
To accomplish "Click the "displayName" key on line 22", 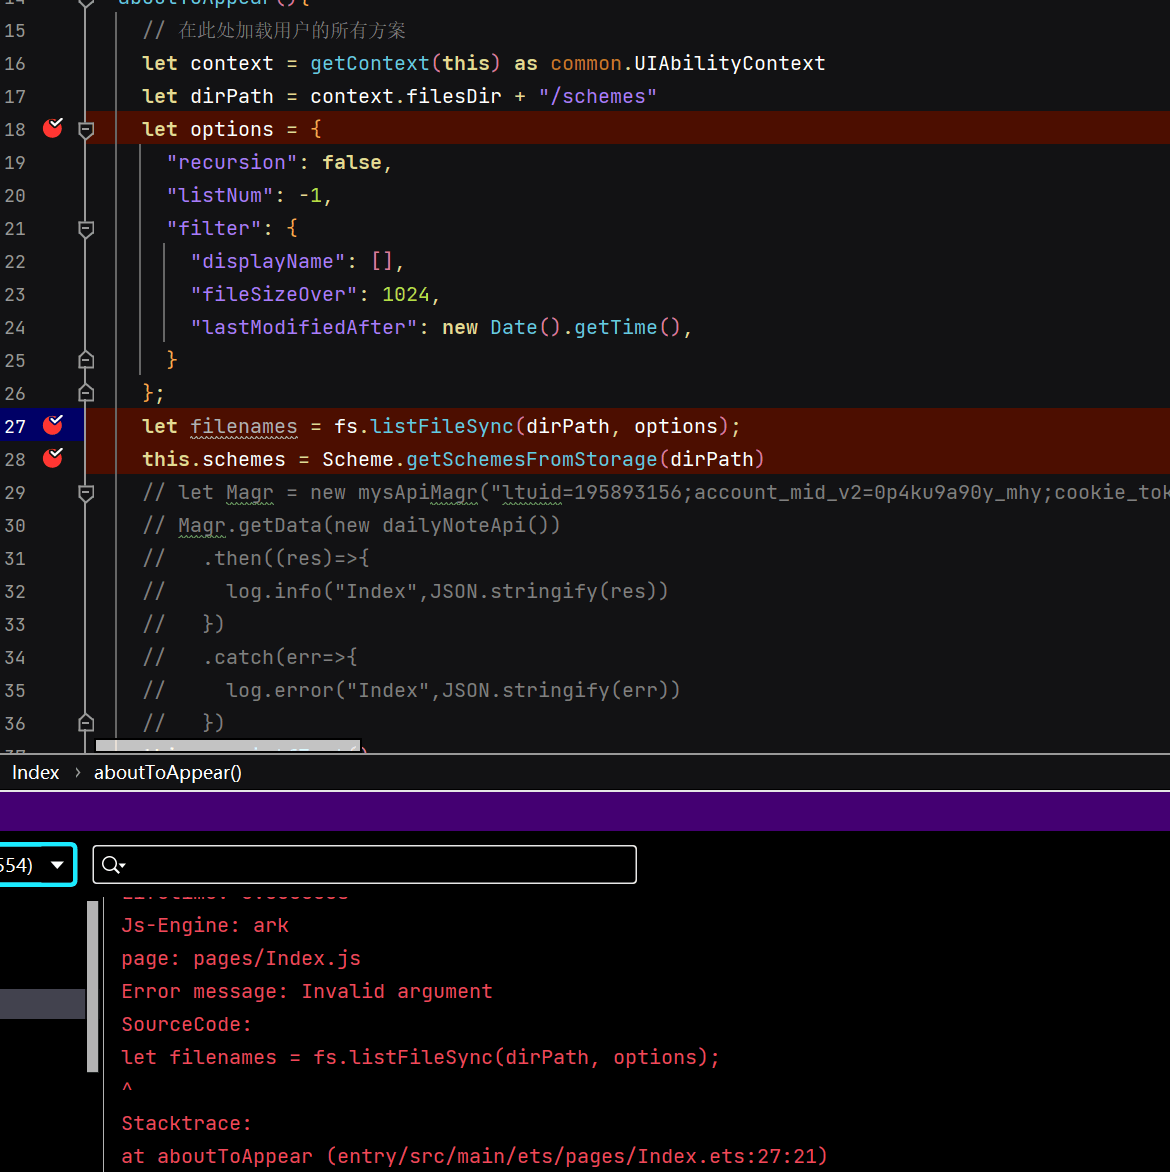I will click(268, 262).
